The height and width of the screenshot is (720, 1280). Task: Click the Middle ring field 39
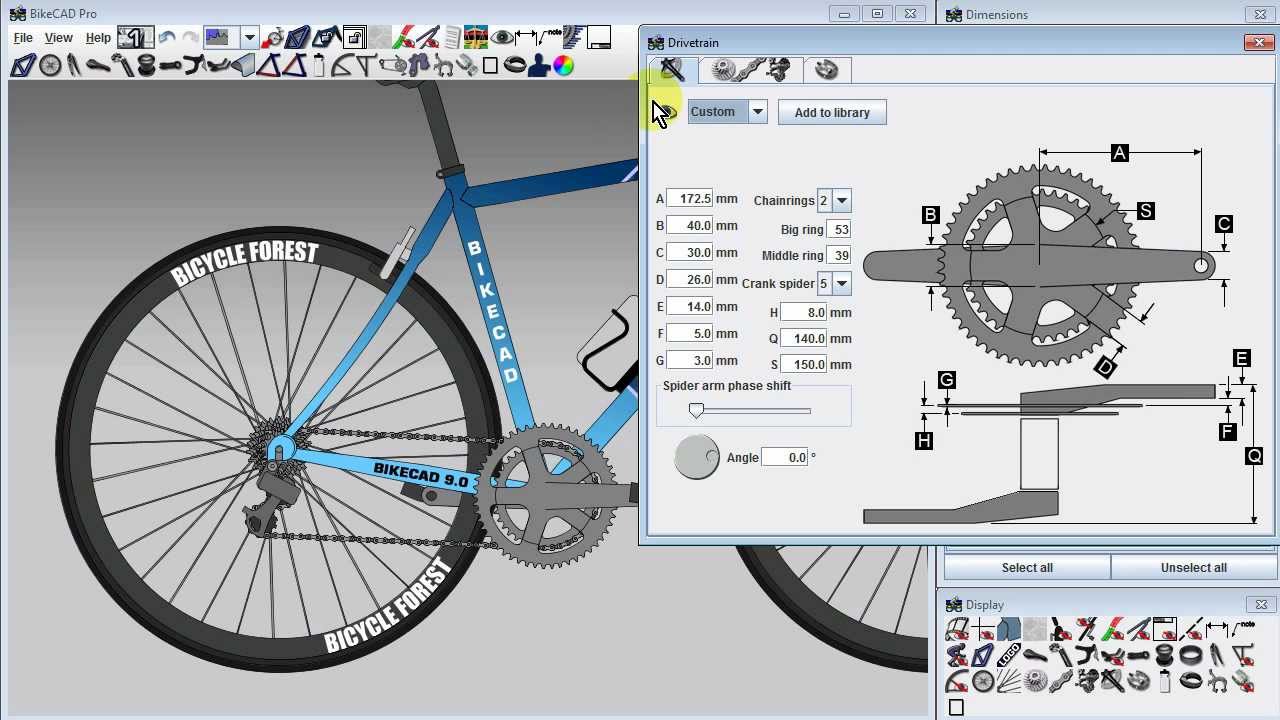point(839,256)
